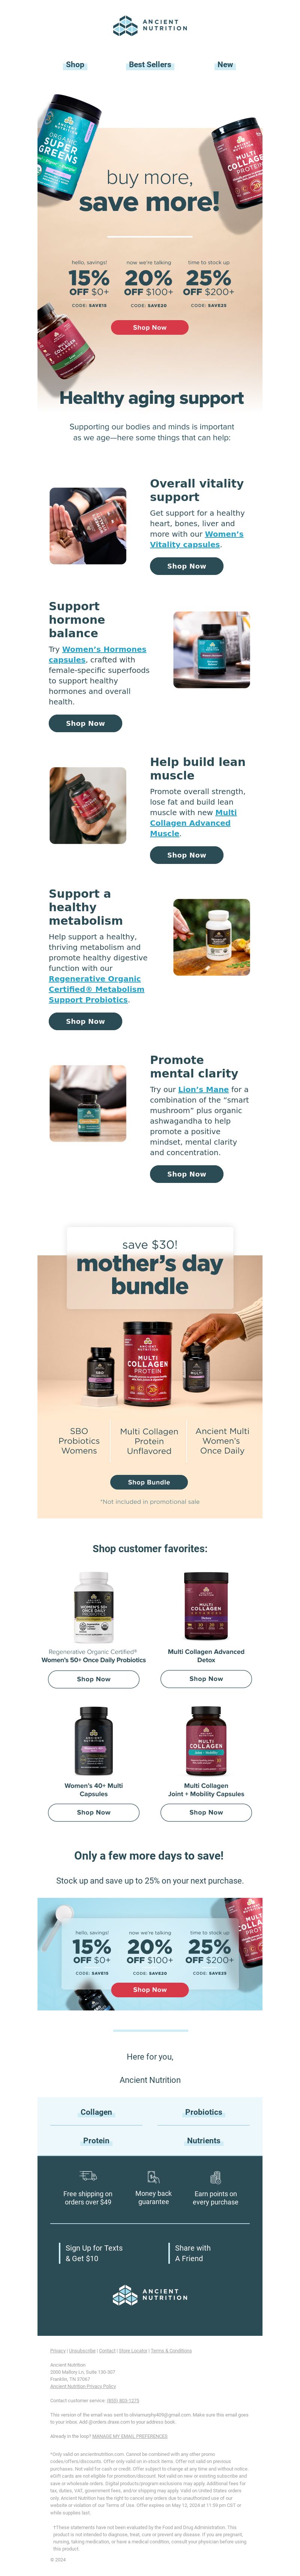This screenshot has width=300, height=2576.
Task: Open the New menu link
Action: point(225,64)
